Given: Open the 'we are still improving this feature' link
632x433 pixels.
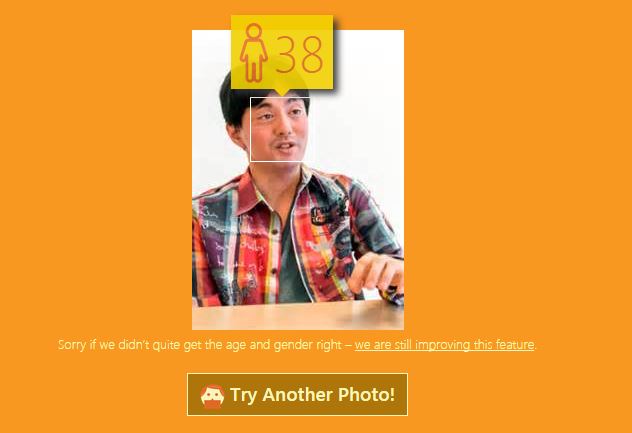Looking at the screenshot, I should [445, 345].
